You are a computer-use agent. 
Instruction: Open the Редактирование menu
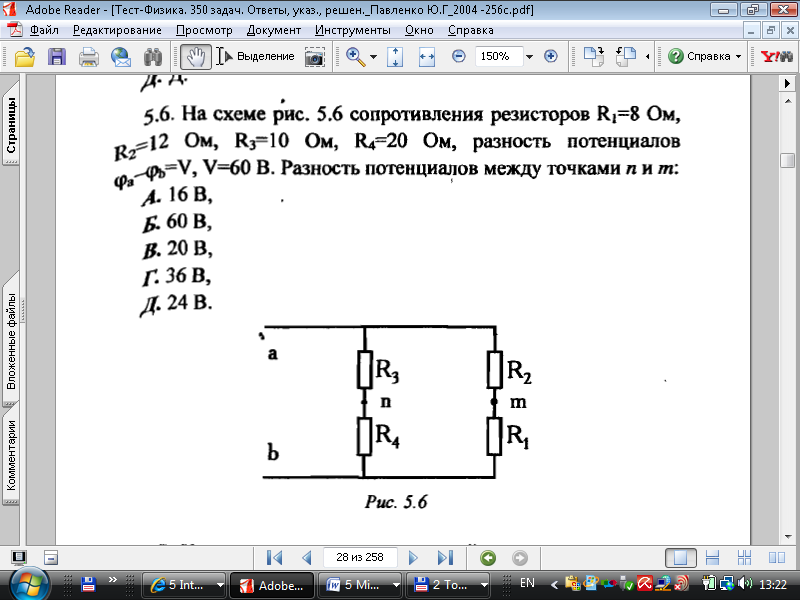[117, 30]
